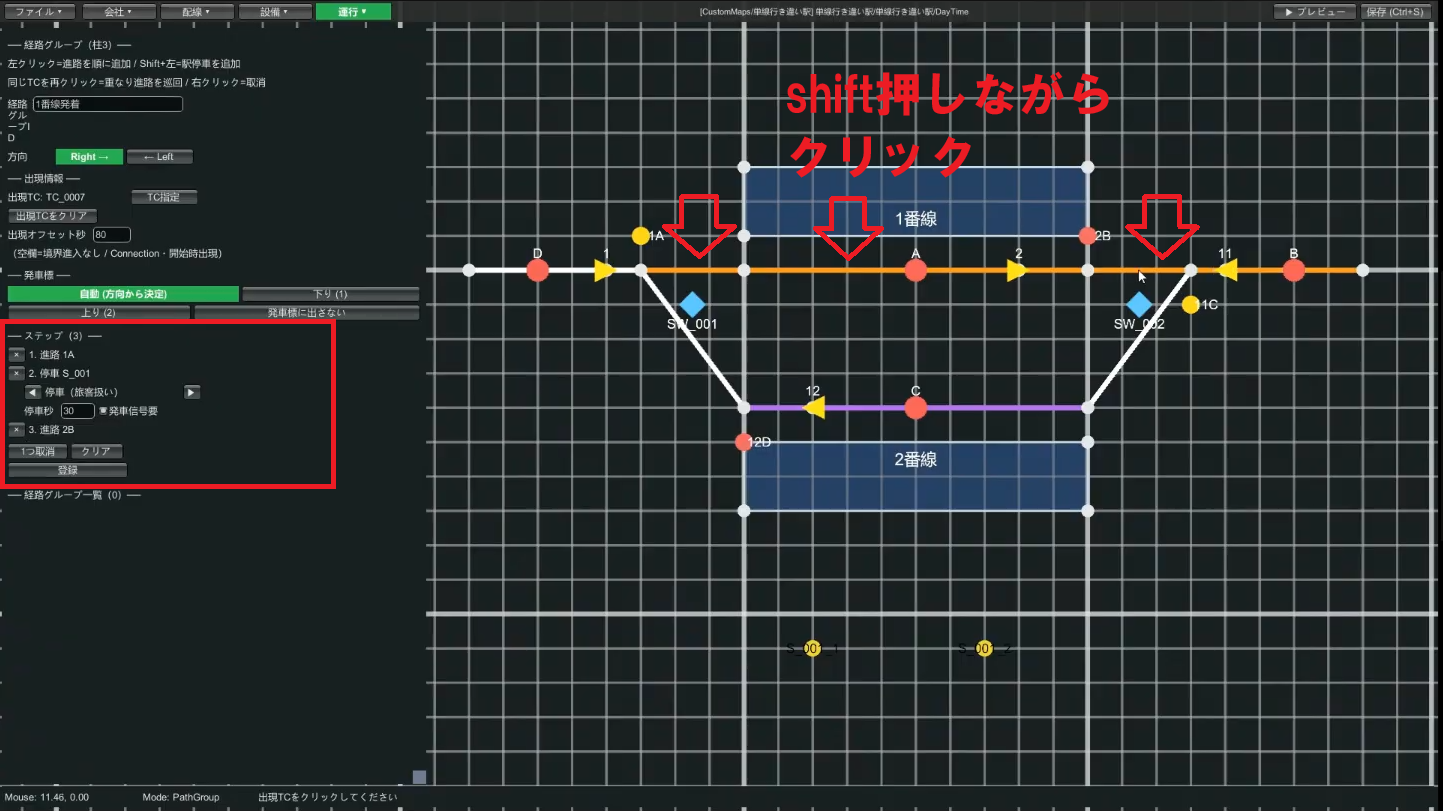The height and width of the screenshot is (811, 1443).
Task: Select the red route marker 2B
Action: 1088,236
